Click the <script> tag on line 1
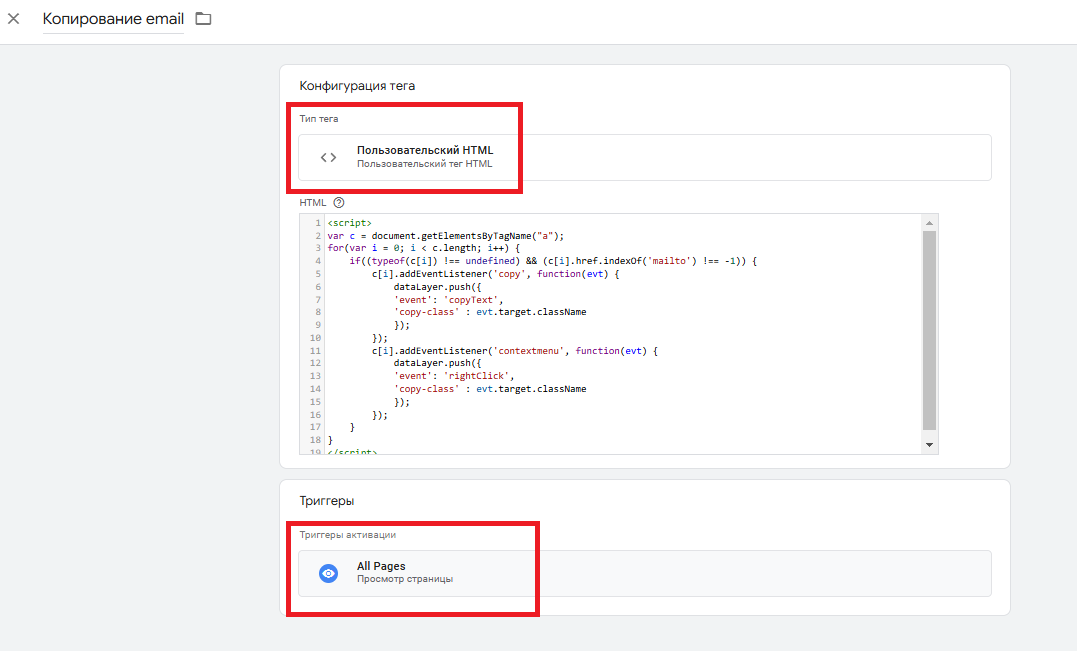1077x651 pixels. coord(346,222)
